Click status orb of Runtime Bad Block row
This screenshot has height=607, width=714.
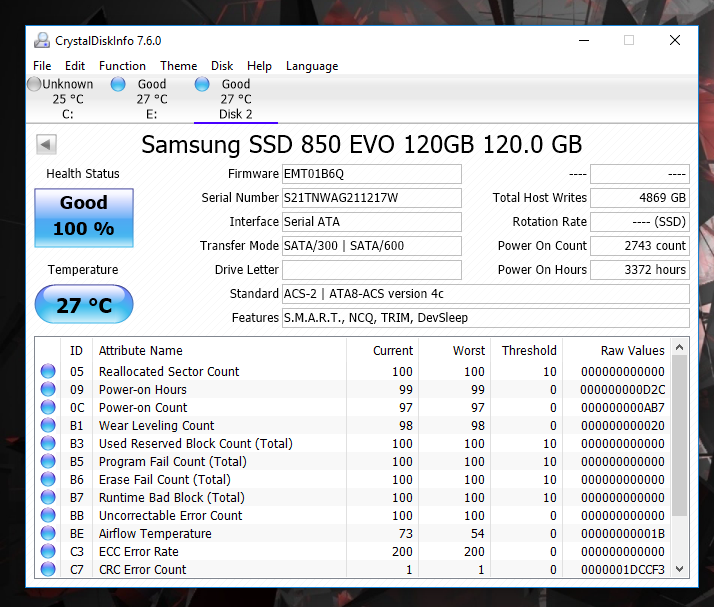pyautogui.click(x=48, y=497)
